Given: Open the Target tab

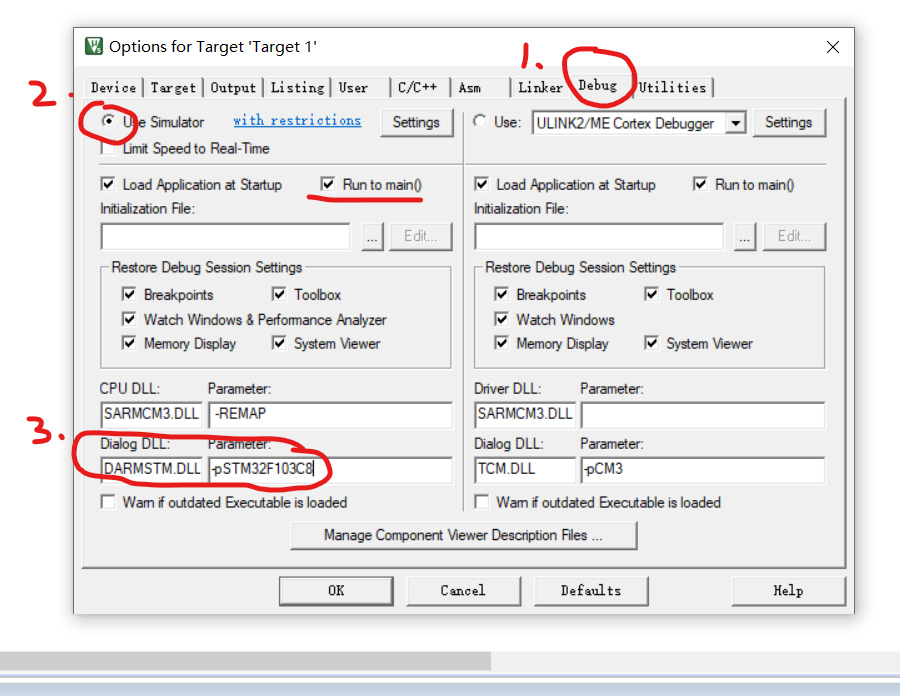Looking at the screenshot, I should [x=173, y=87].
